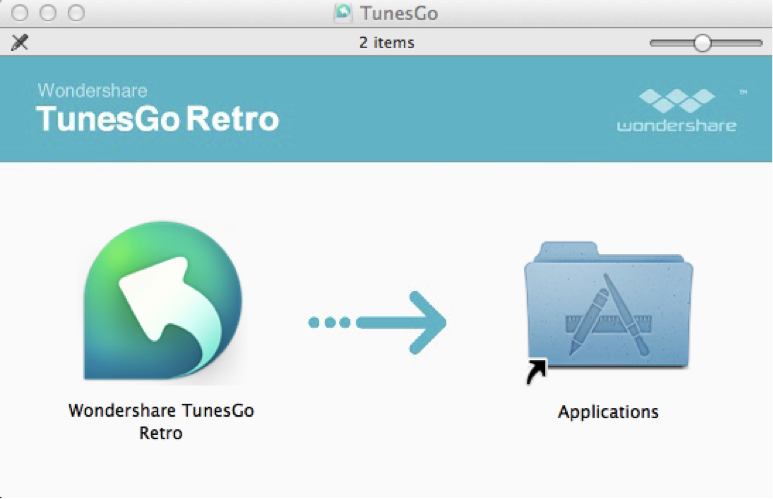Select the Wondershare TunesGo Retro app icon

163,301
